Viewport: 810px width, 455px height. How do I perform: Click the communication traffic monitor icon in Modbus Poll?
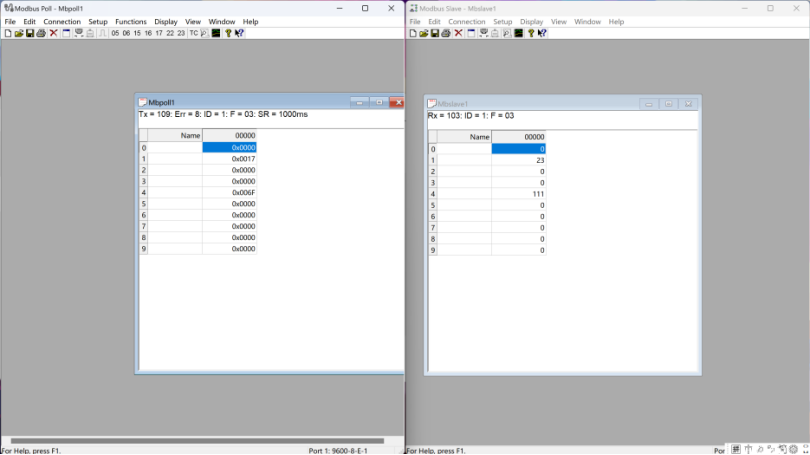point(216,33)
